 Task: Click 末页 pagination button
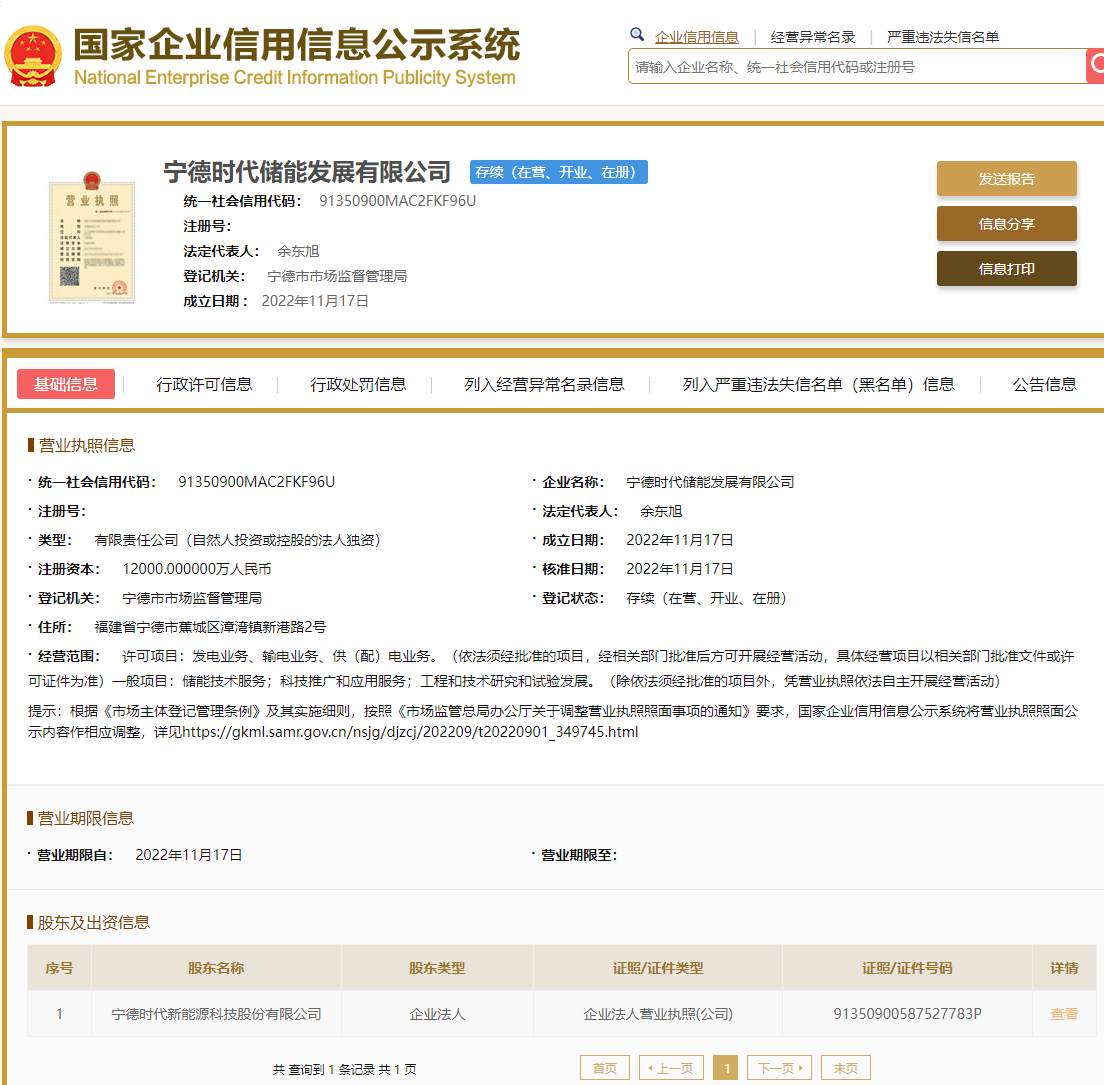(846, 1068)
